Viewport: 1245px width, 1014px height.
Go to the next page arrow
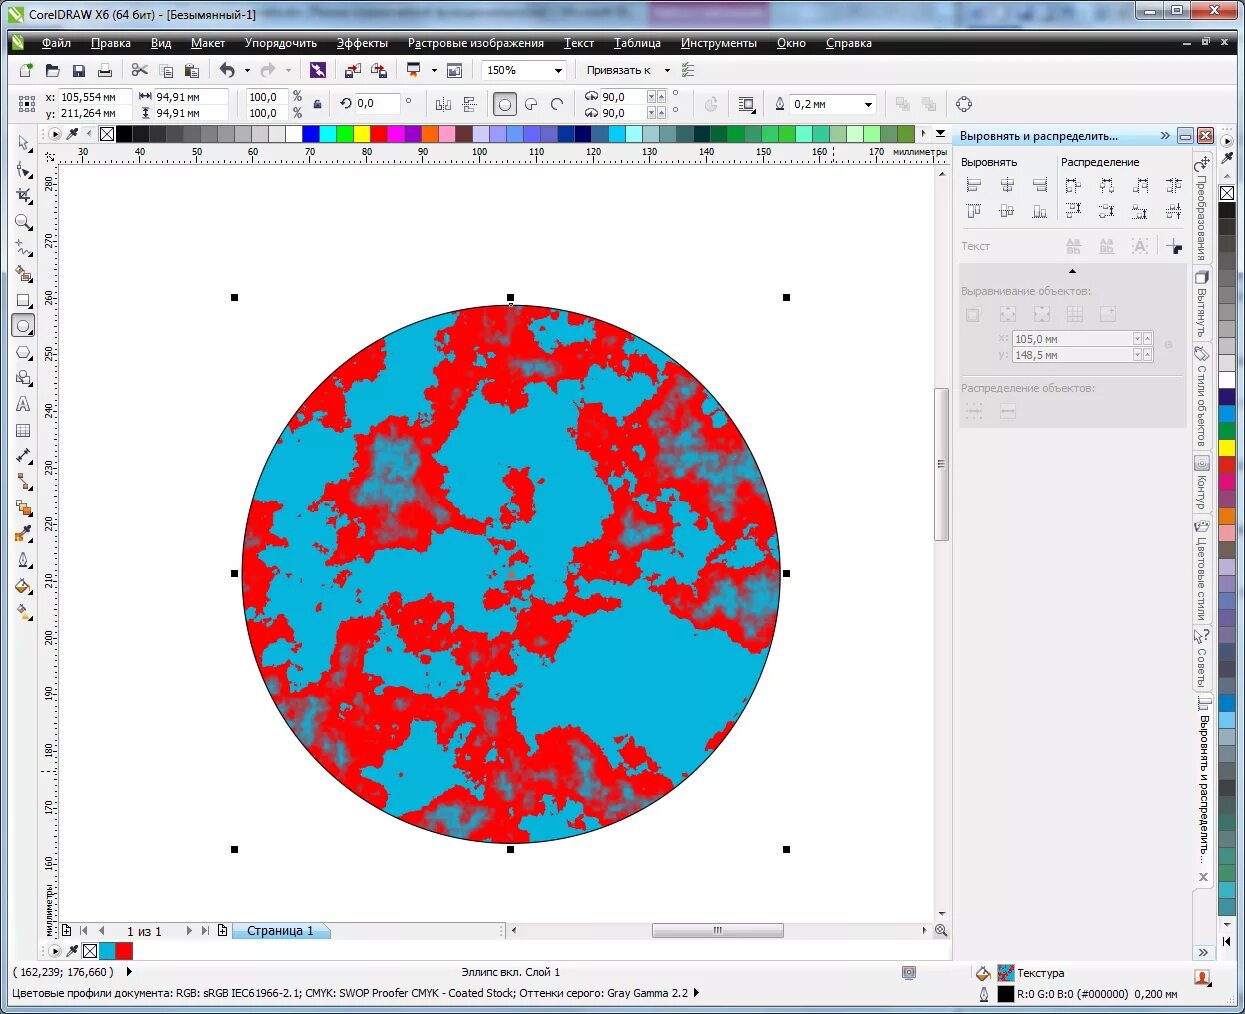pyautogui.click(x=188, y=931)
